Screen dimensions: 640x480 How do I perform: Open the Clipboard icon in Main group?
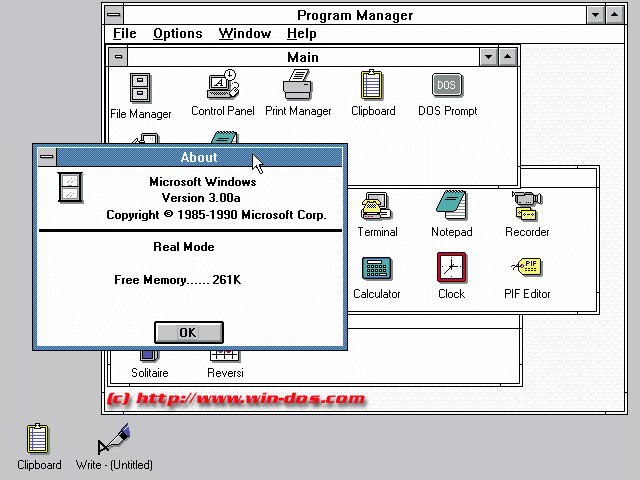[373, 87]
